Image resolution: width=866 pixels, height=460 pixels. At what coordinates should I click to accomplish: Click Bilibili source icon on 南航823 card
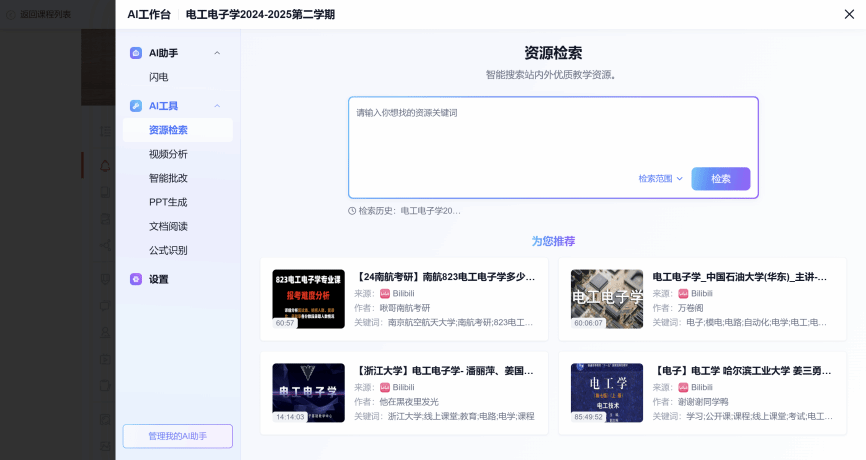(x=384, y=293)
